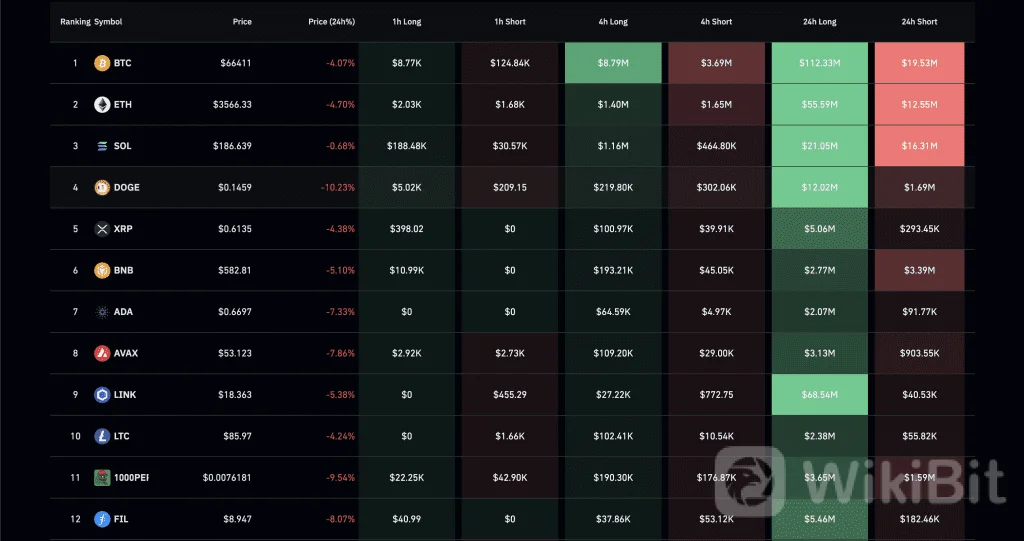Sort by the Price column header
This screenshot has height=541, width=1024.
pos(242,21)
